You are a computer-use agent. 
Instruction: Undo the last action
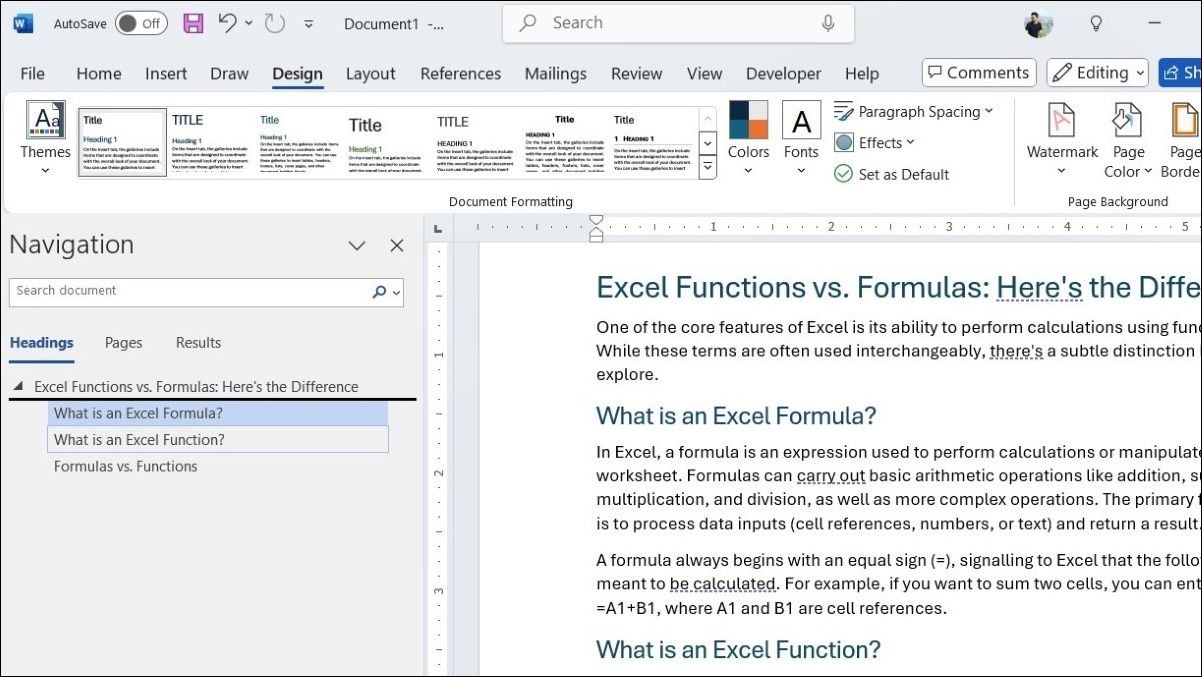click(x=226, y=23)
